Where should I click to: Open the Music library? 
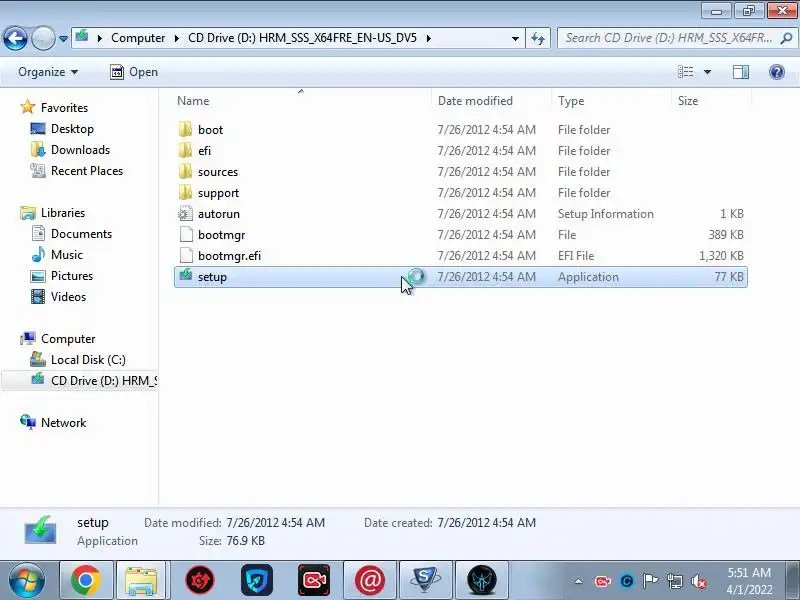(x=57, y=255)
